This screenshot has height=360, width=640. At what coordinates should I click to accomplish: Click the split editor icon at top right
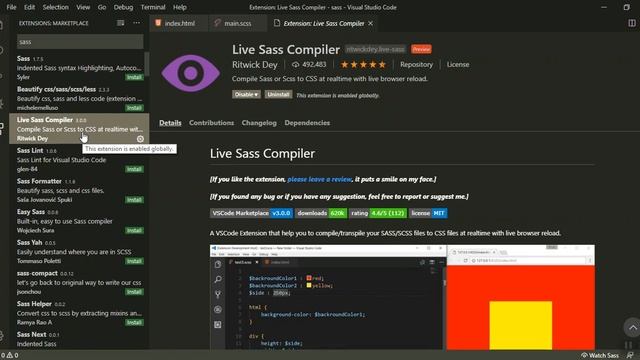[632, 23]
